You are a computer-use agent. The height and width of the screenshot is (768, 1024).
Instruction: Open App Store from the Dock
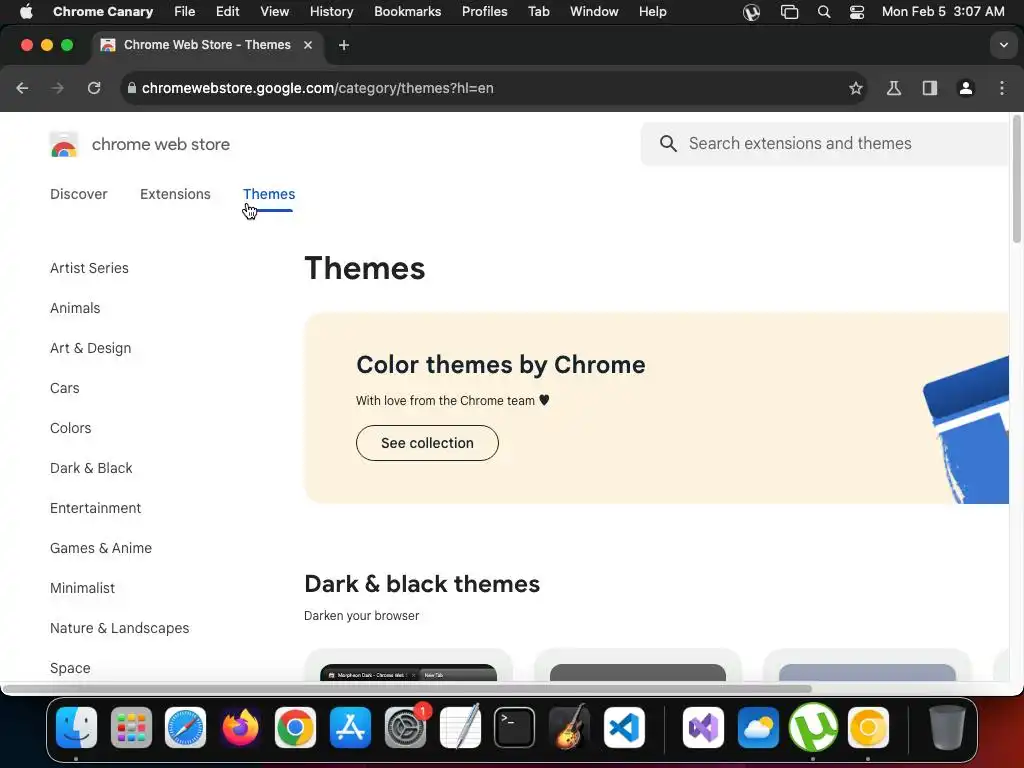[x=351, y=728]
